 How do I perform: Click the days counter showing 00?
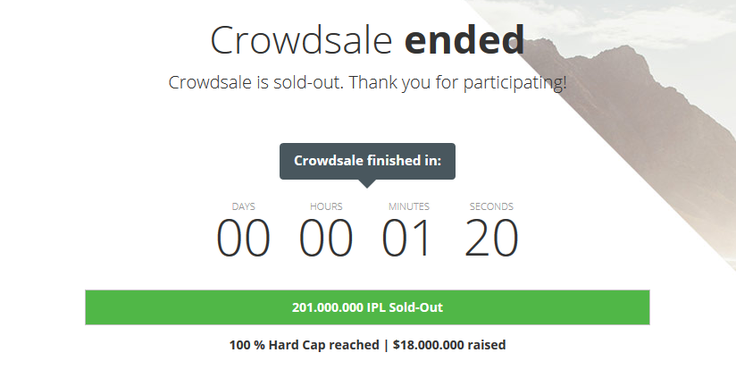[244, 239]
